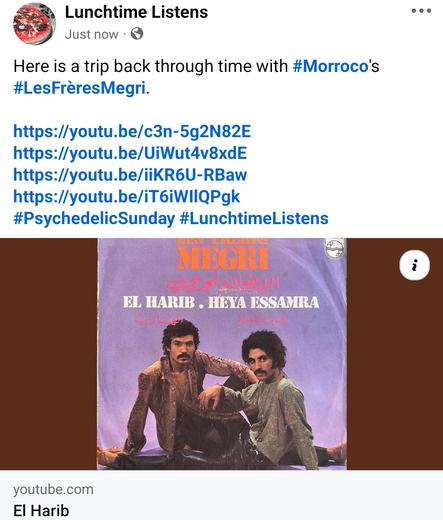This screenshot has height=520, width=443.
Task: Click the Philips logo on album cover
Action: [x=335, y=248]
